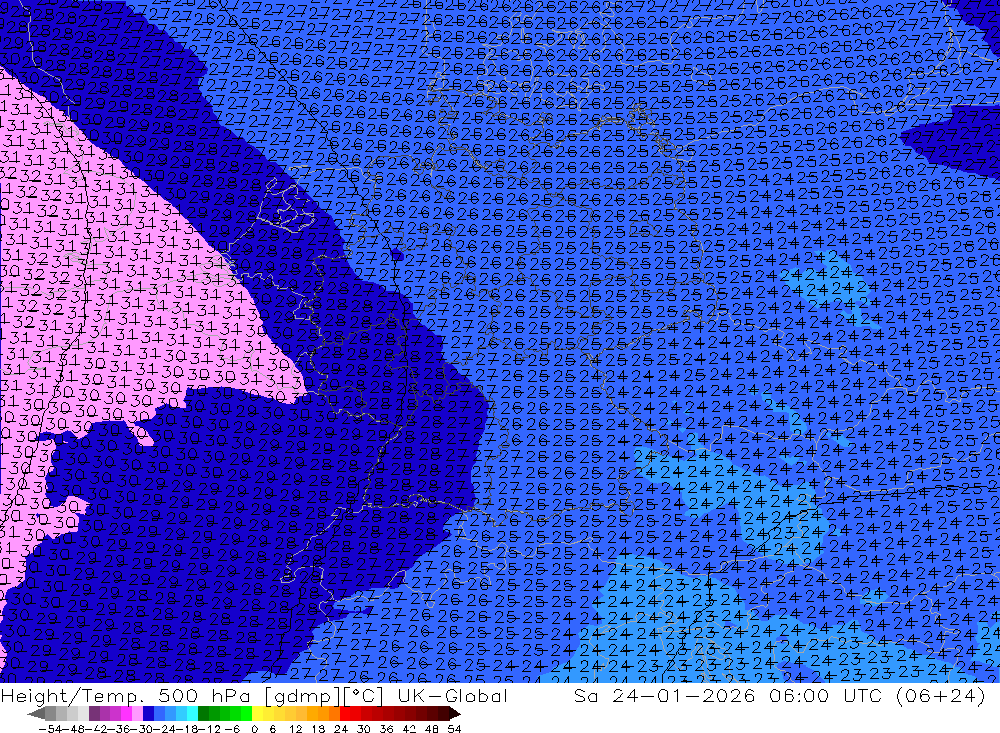1000x733 pixels.
Task: Select the bright yellow legend swatch at 0
Action: tap(258, 713)
